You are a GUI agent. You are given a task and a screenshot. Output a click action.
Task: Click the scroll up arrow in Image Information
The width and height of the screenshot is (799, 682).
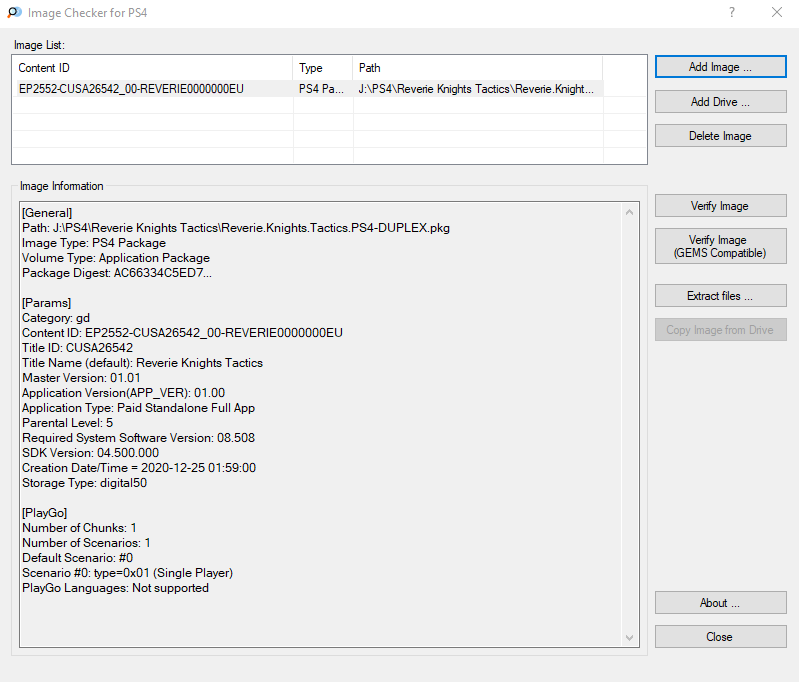pos(630,213)
